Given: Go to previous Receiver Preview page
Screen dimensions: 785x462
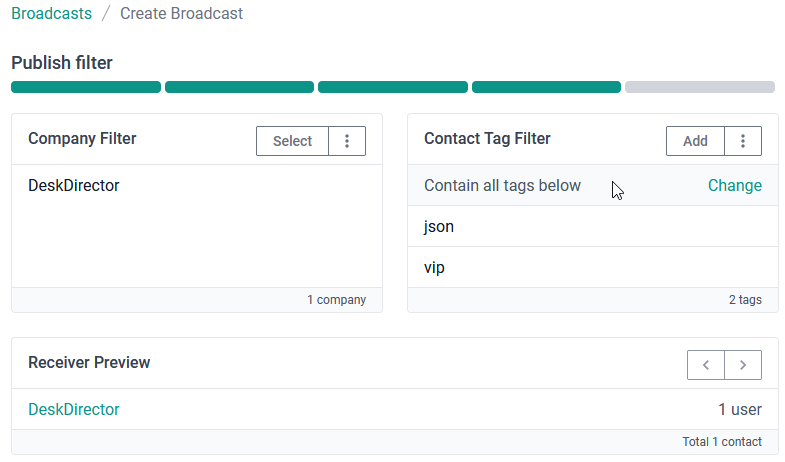Looking at the screenshot, I should pos(706,365).
